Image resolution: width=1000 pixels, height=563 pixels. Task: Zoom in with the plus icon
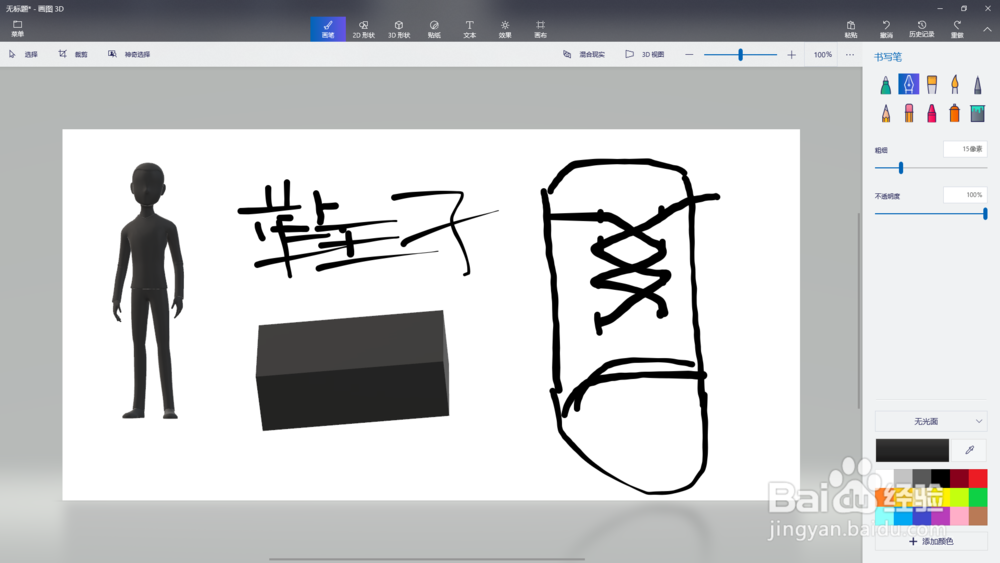[791, 55]
